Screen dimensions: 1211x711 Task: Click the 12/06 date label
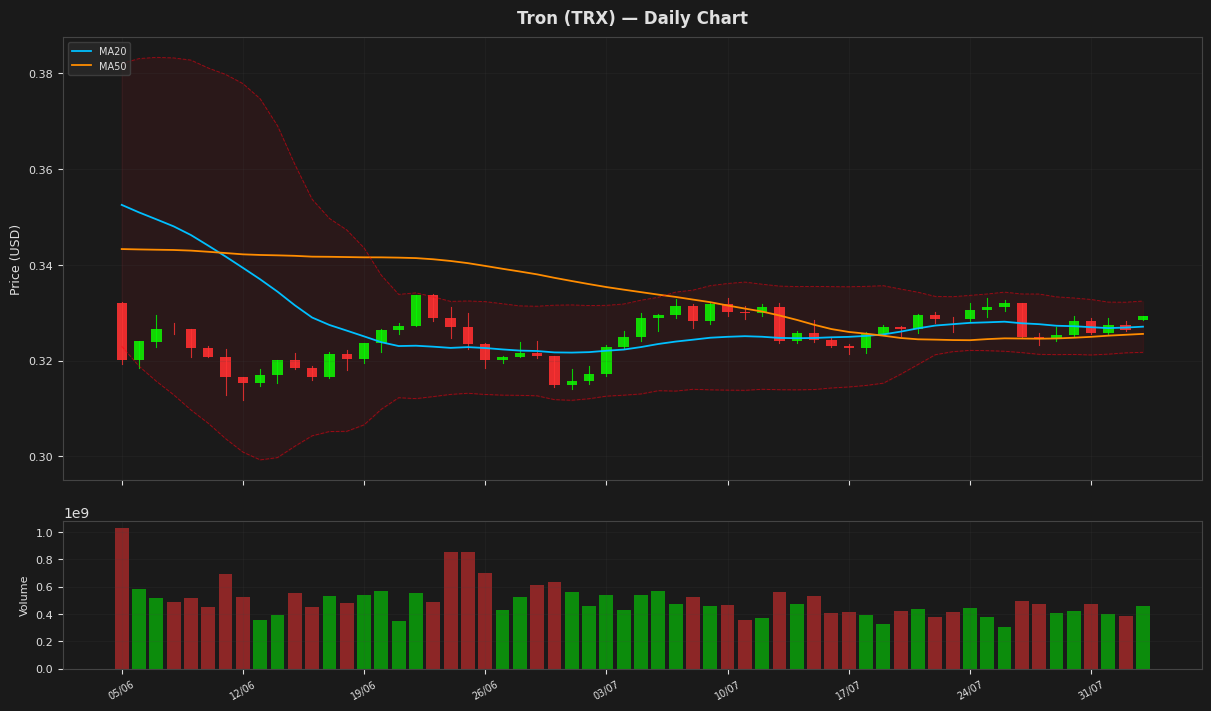241,690
